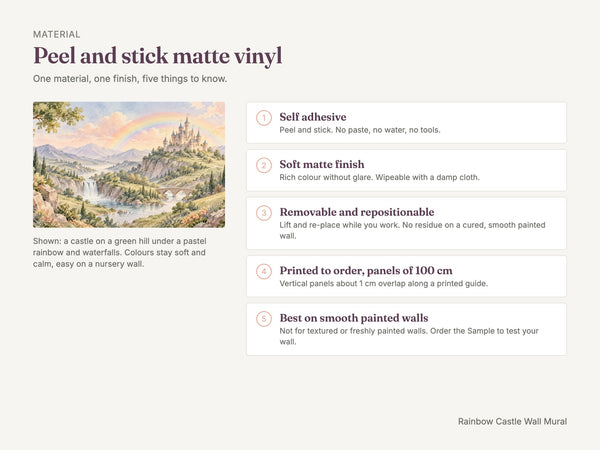Click the MATERIAL section label

coord(57,34)
